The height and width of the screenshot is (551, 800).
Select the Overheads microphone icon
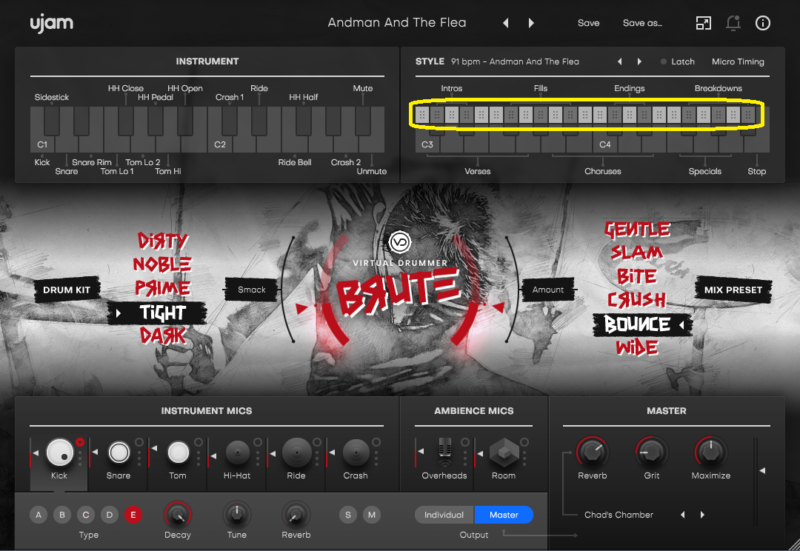445,452
